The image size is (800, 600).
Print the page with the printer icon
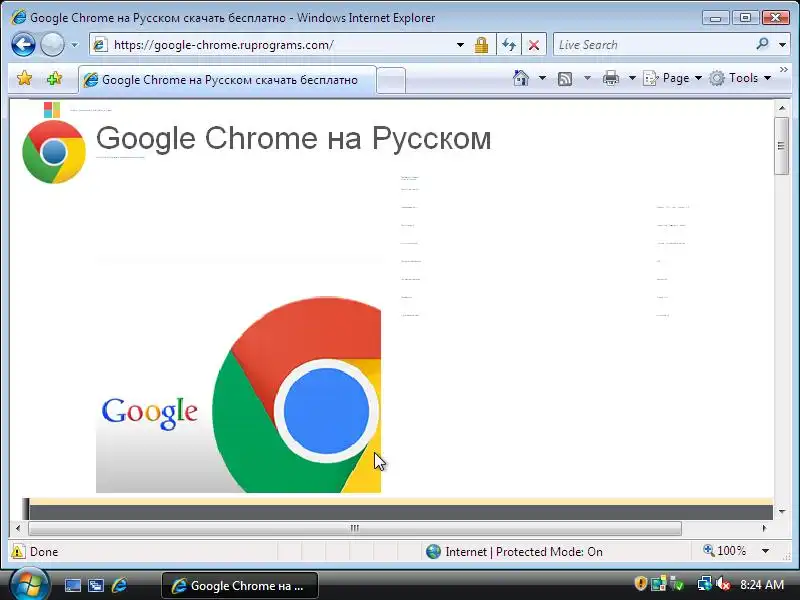point(611,78)
